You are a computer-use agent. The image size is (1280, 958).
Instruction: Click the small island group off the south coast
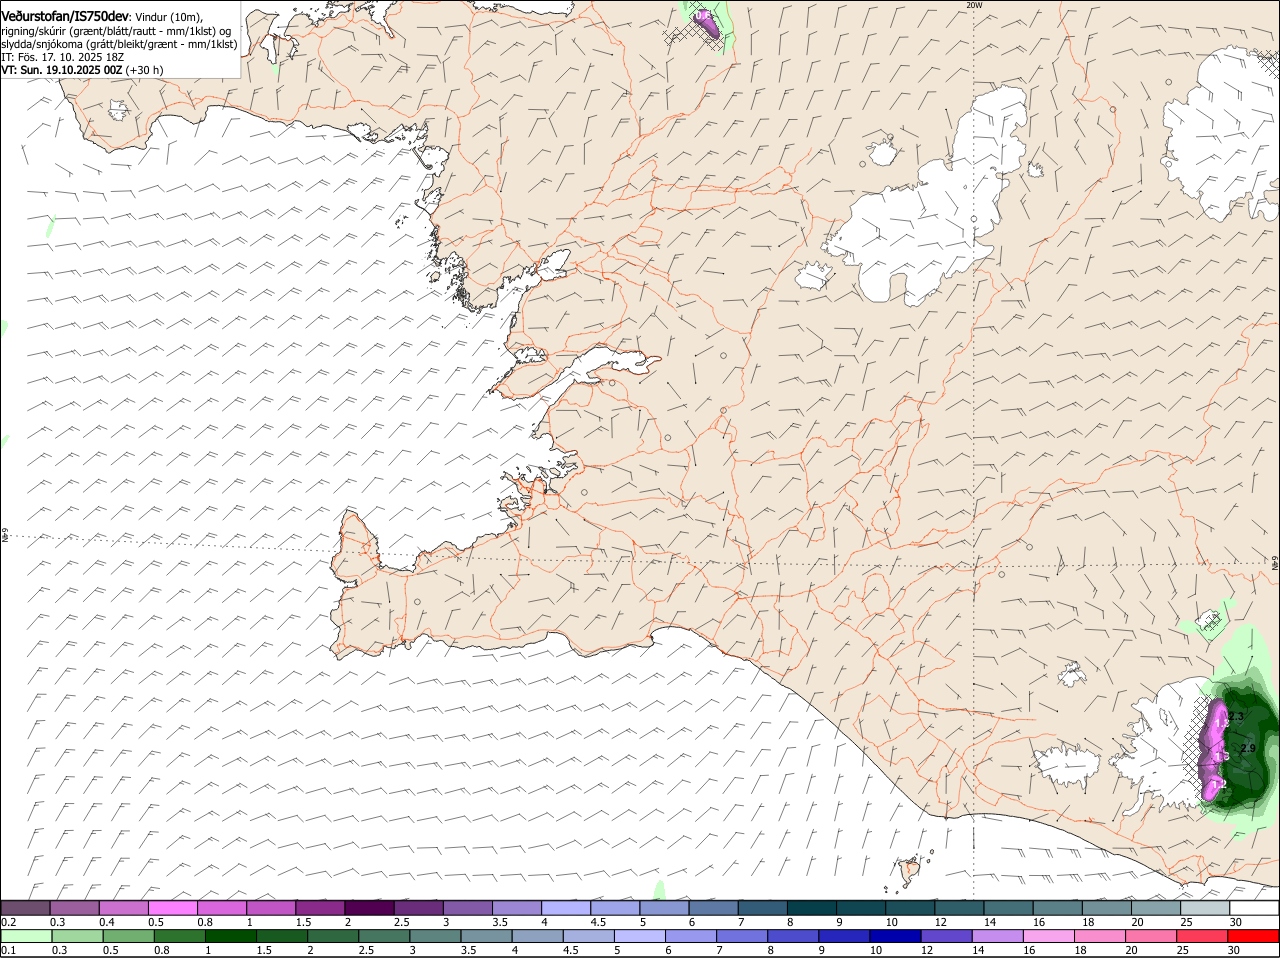pyautogui.click(x=910, y=870)
